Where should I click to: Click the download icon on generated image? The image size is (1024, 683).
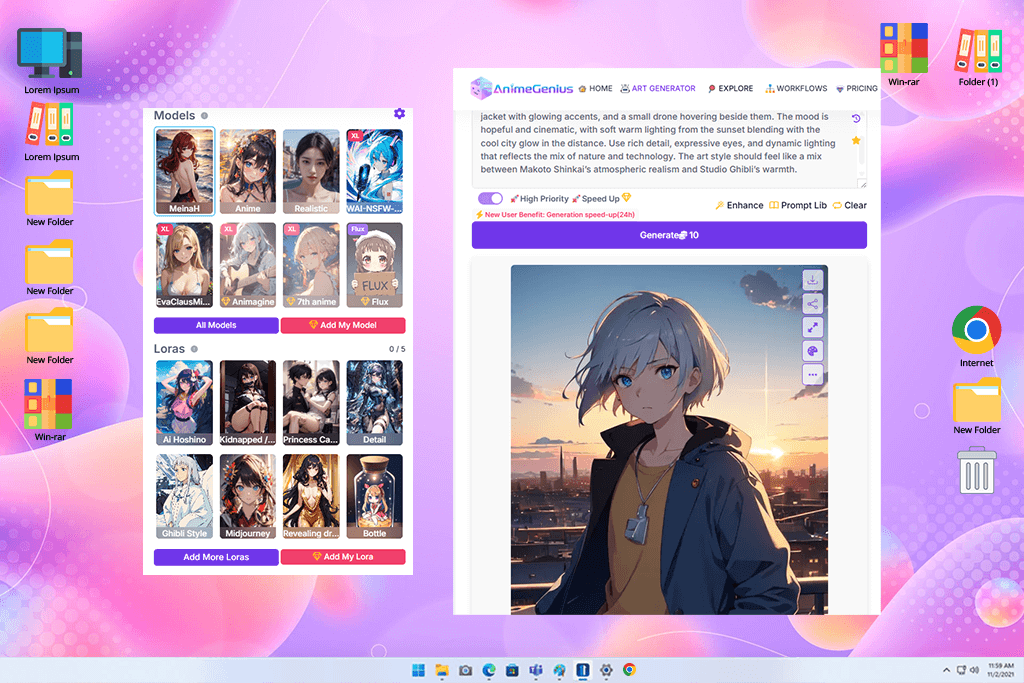812,279
